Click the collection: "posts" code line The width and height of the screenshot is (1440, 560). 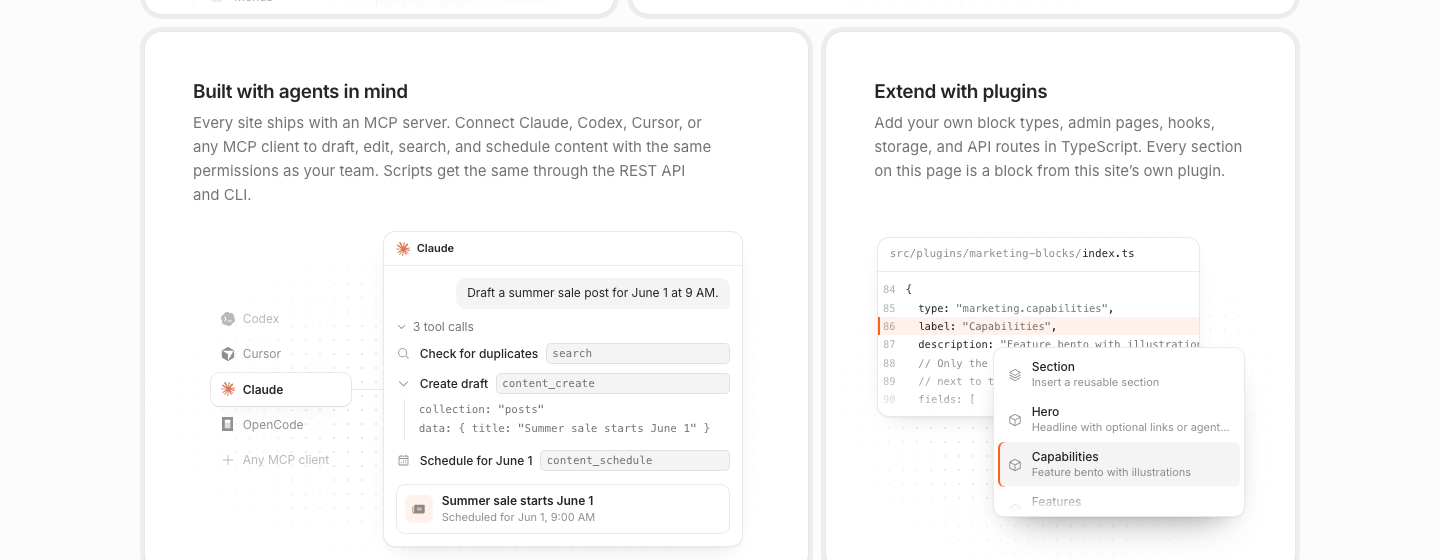click(482, 409)
